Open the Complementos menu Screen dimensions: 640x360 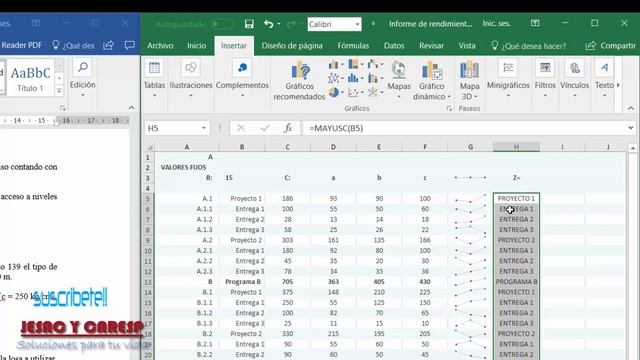click(x=242, y=79)
